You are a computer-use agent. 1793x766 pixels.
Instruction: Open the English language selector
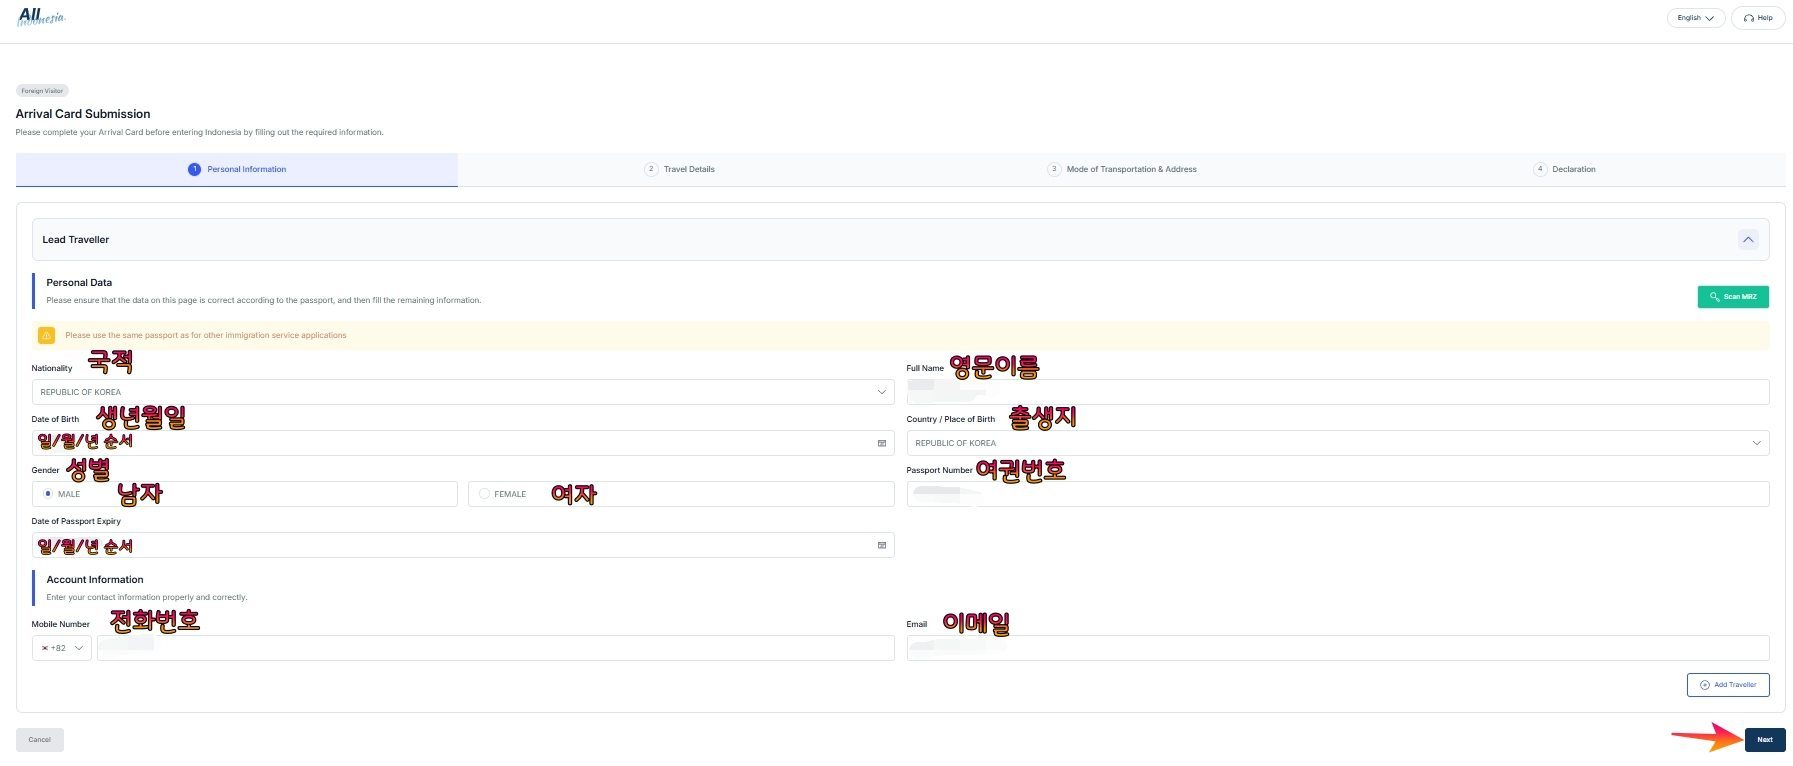click(x=1695, y=18)
